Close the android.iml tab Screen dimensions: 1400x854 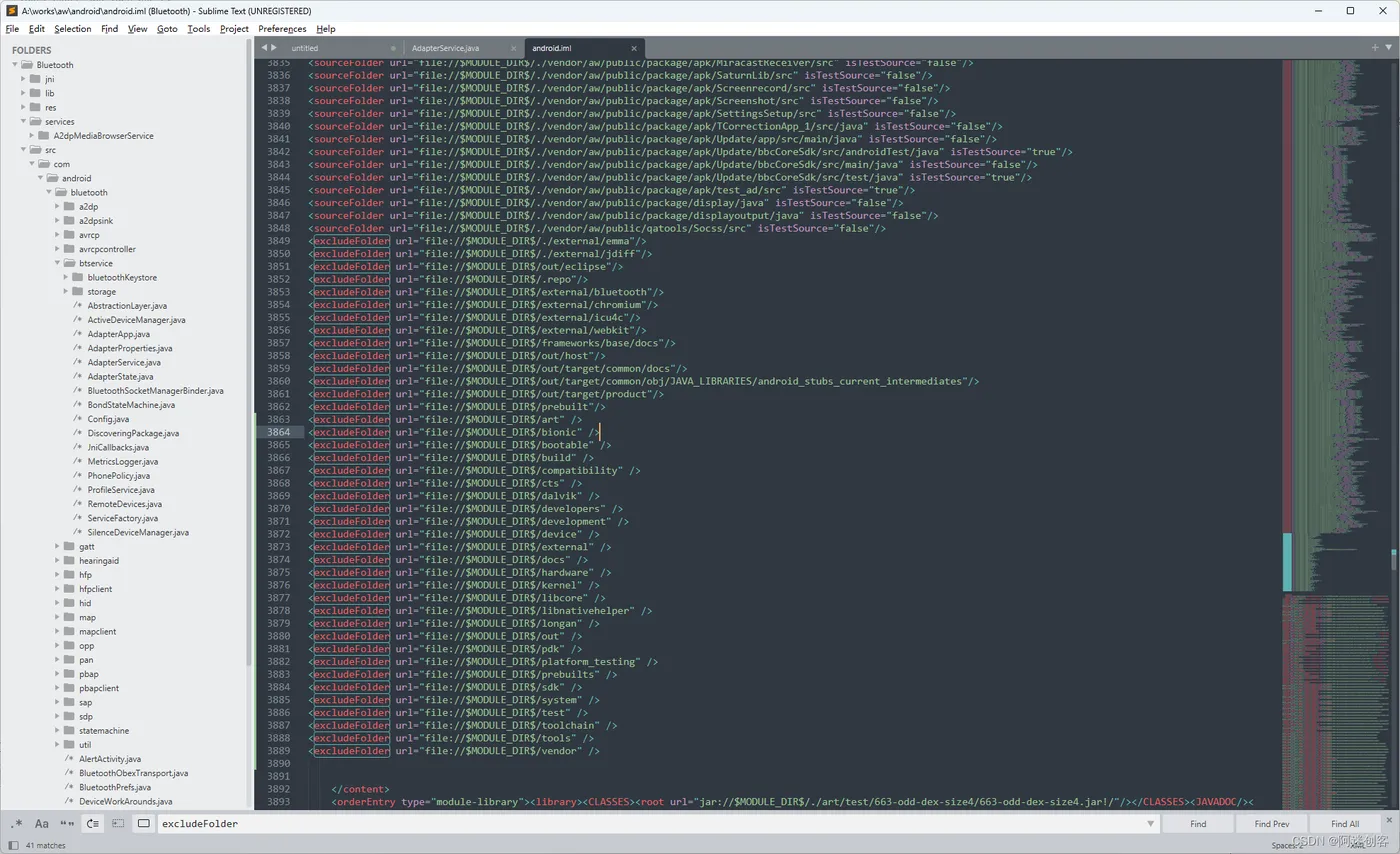(x=634, y=48)
